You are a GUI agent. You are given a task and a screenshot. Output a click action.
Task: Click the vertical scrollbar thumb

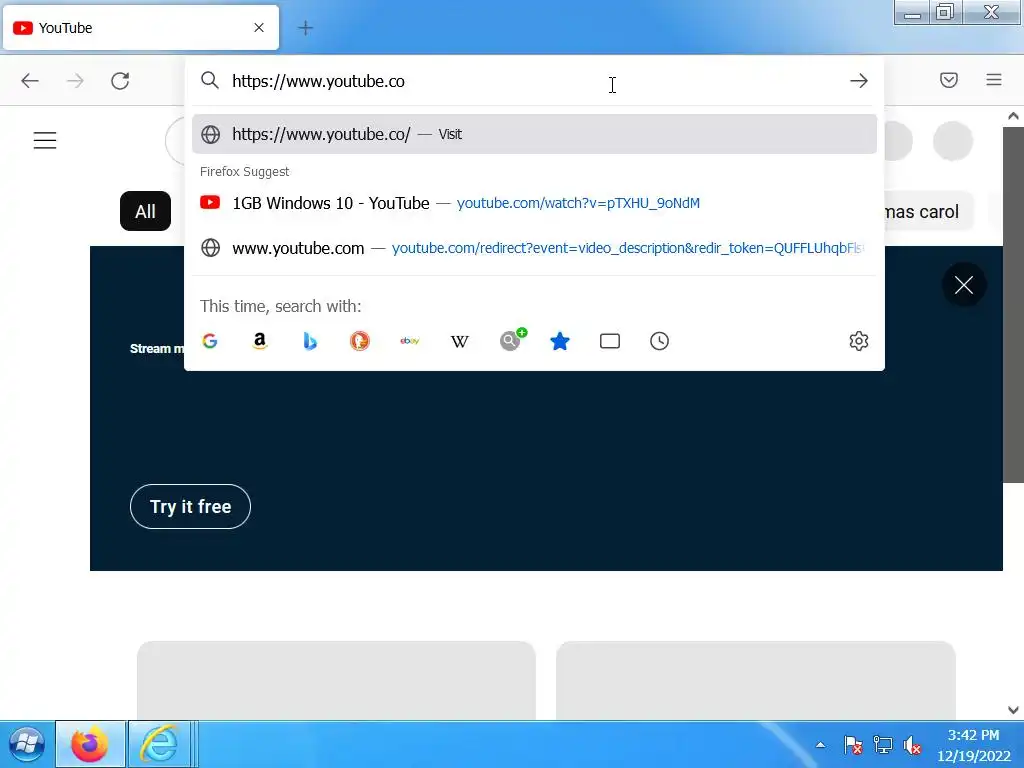pos(1013,305)
